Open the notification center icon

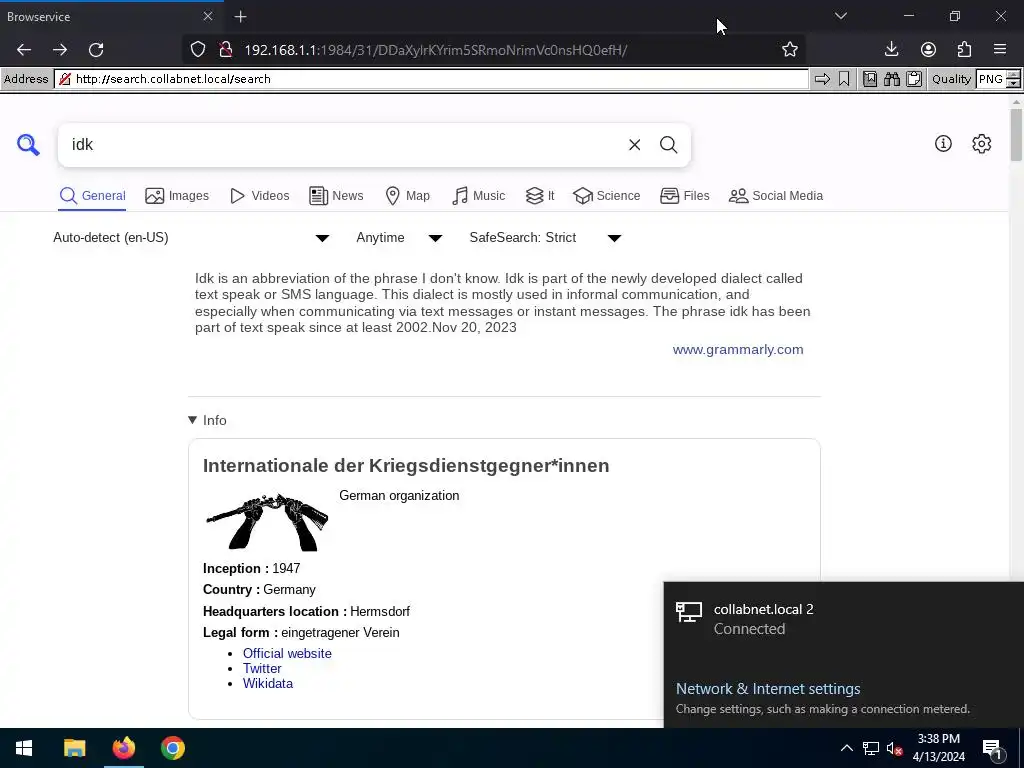[x=992, y=748]
